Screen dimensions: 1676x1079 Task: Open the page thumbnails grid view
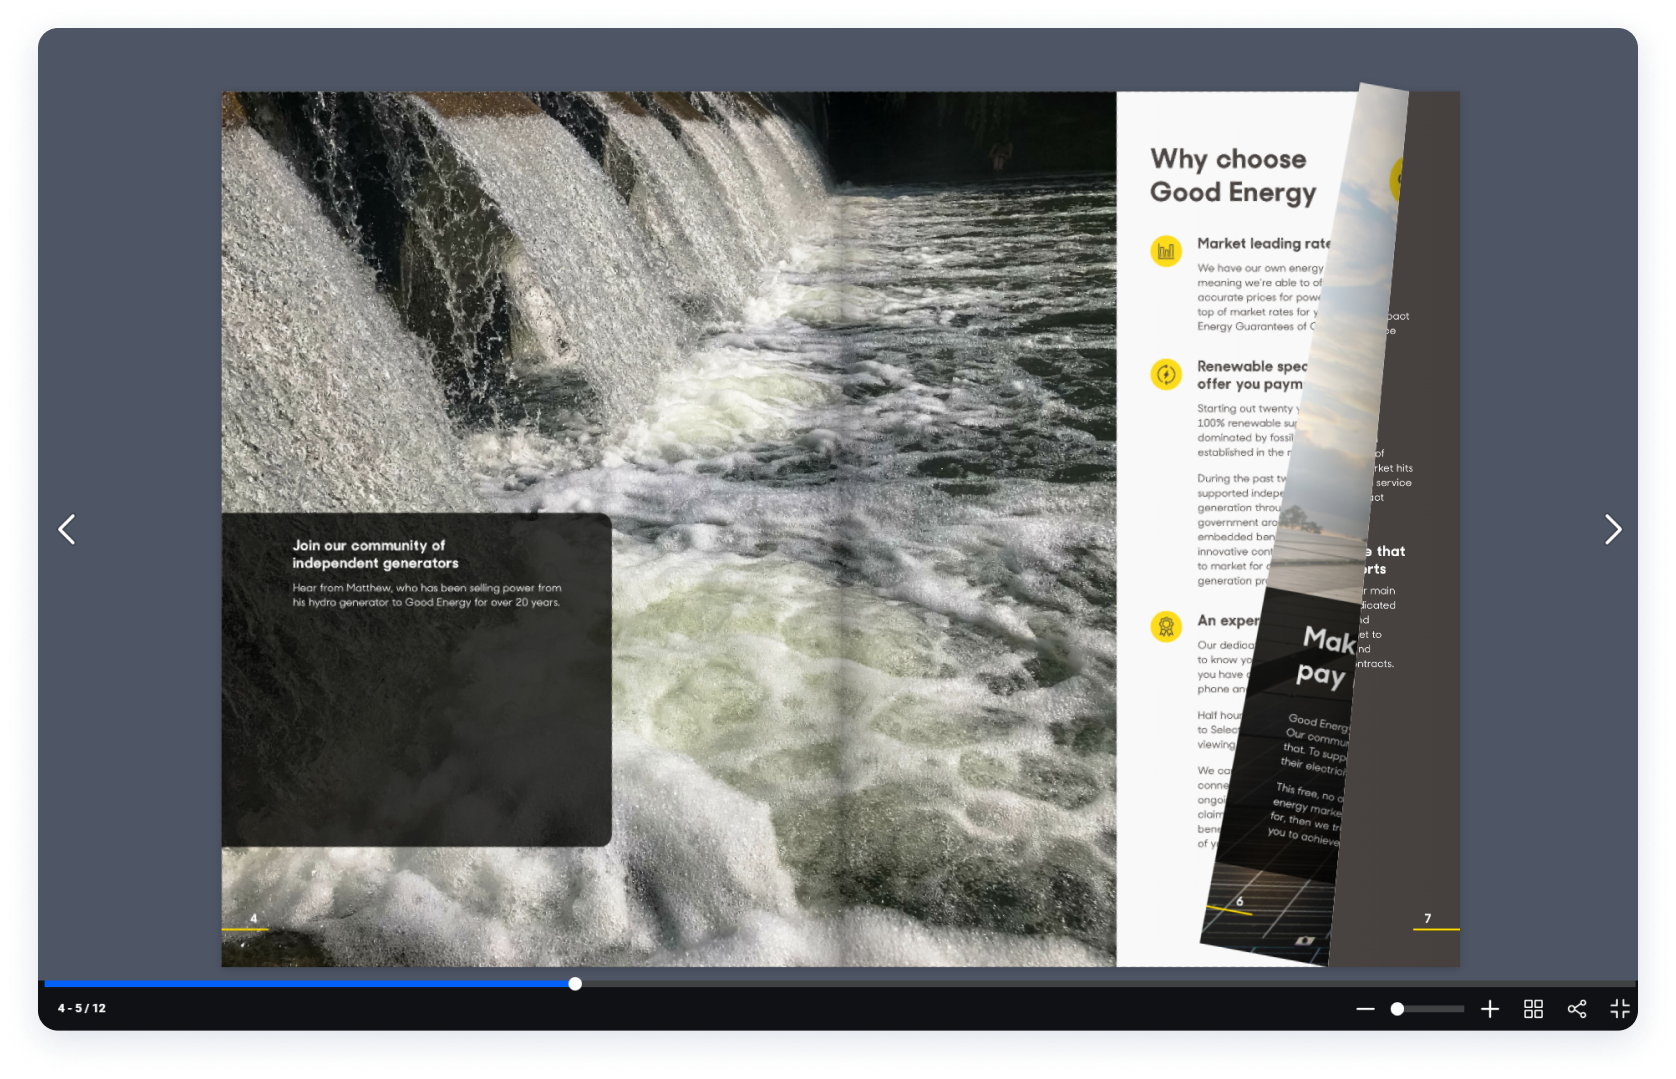point(1533,1009)
